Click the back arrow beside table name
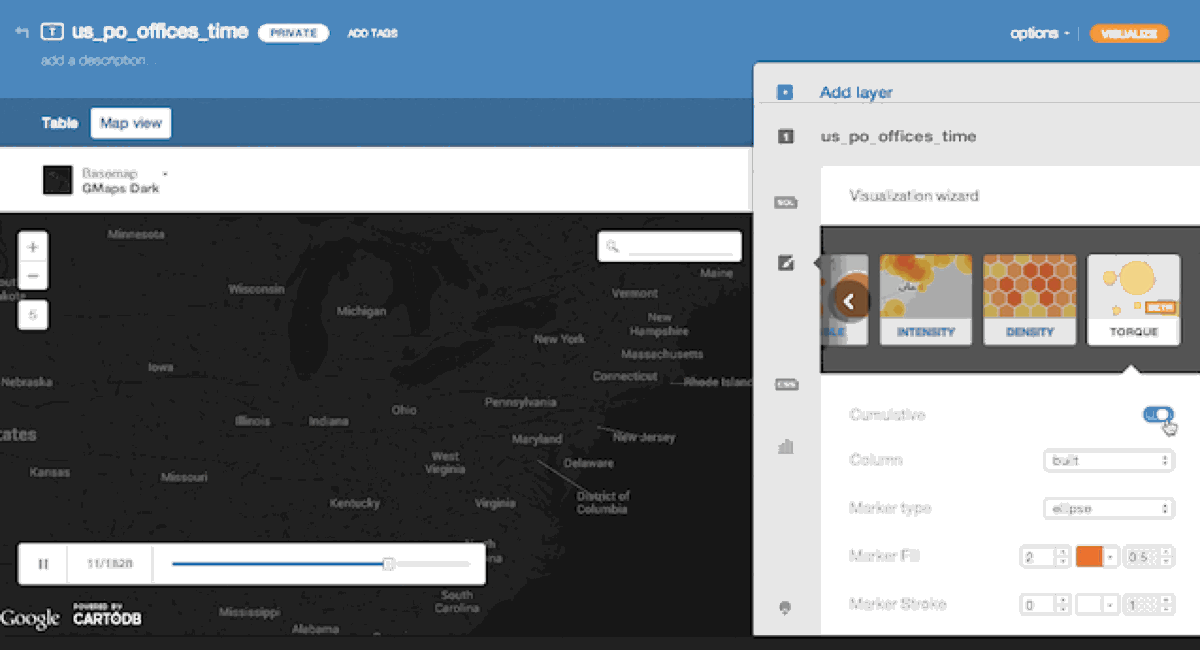Image resolution: width=1200 pixels, height=650 pixels. pos(22,33)
